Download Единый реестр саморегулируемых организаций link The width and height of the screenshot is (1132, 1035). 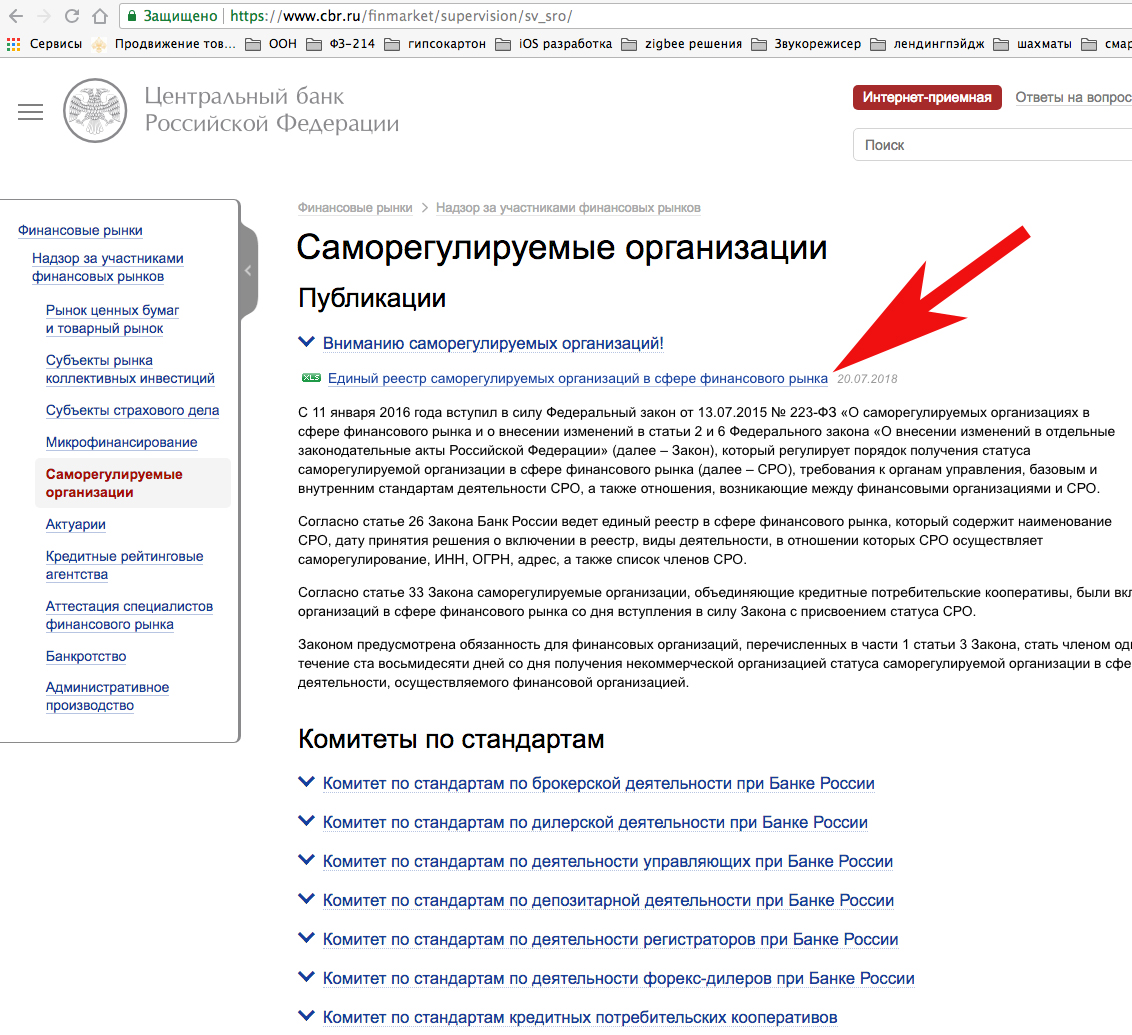click(578, 378)
